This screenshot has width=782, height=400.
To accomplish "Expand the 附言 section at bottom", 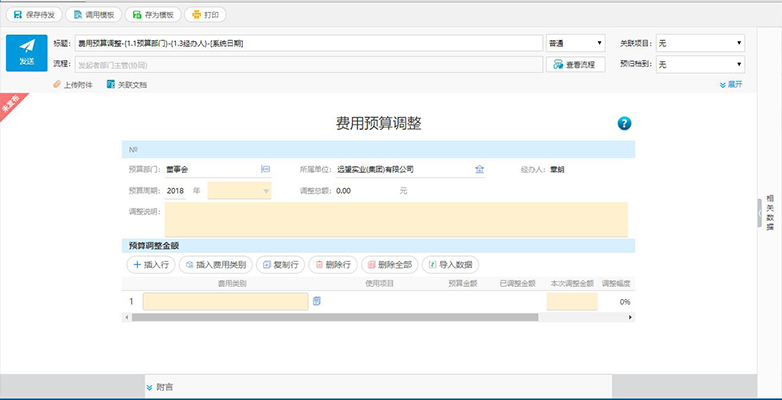I will coord(160,387).
